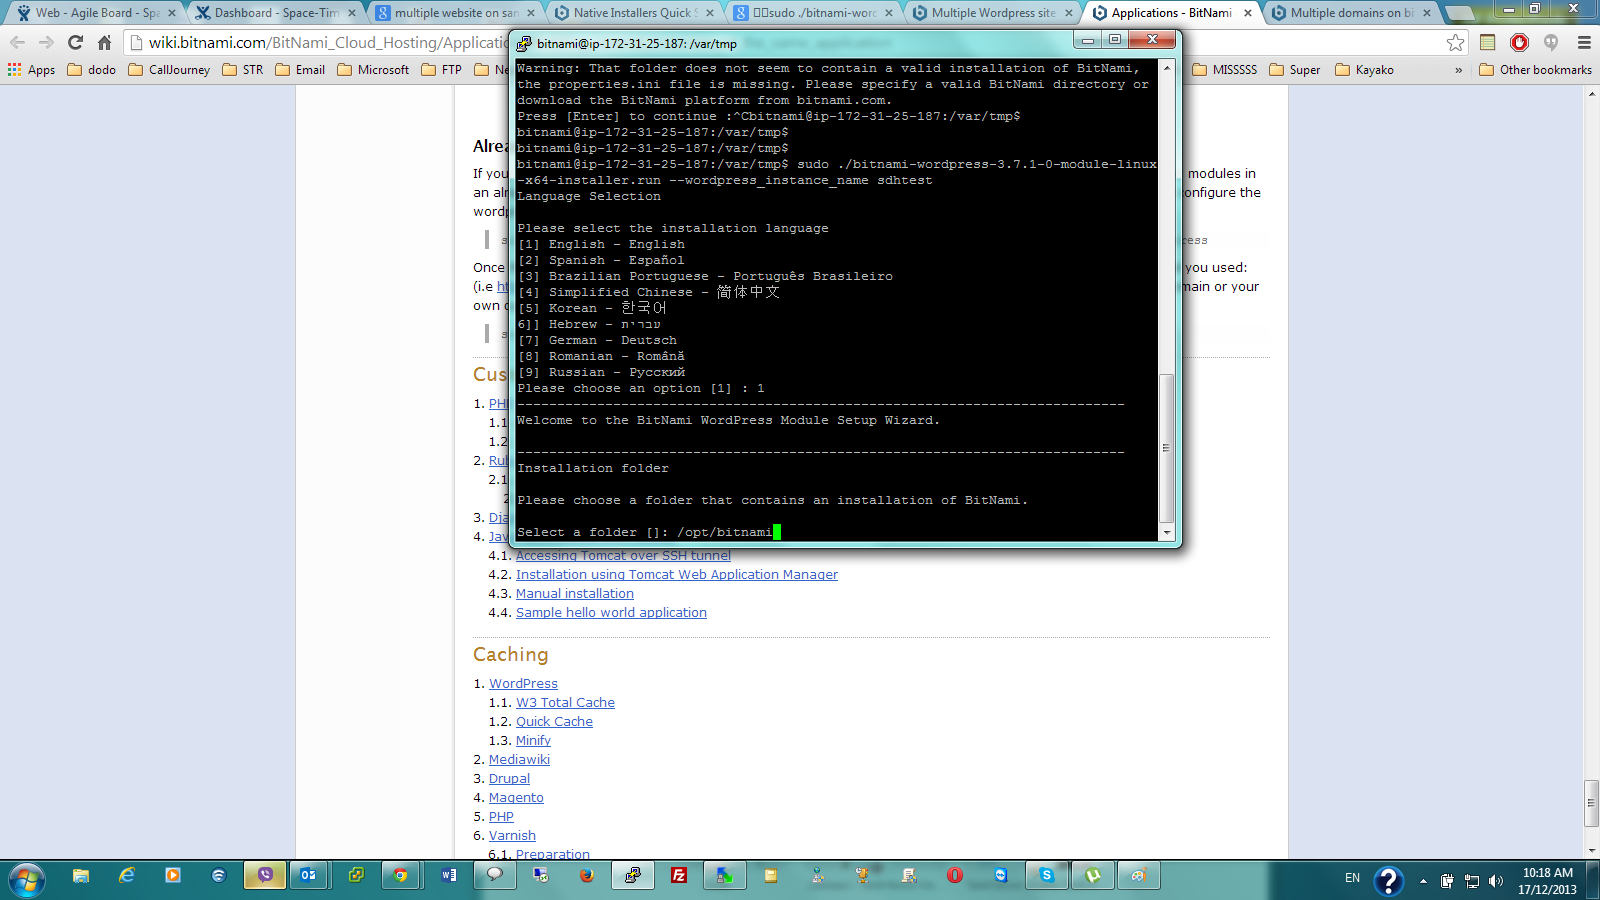The height and width of the screenshot is (900, 1600).
Task: Switch to the PuTTY taskbar button
Action: (633, 876)
